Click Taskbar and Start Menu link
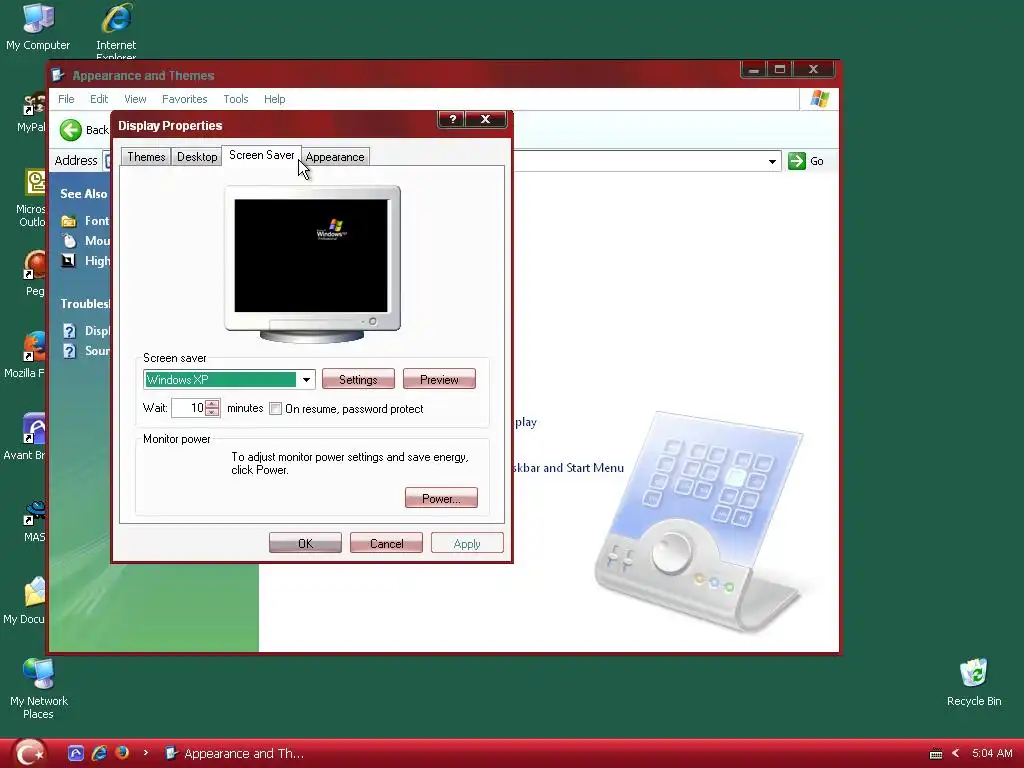Screen dimensions: 1024x768 (569, 468)
